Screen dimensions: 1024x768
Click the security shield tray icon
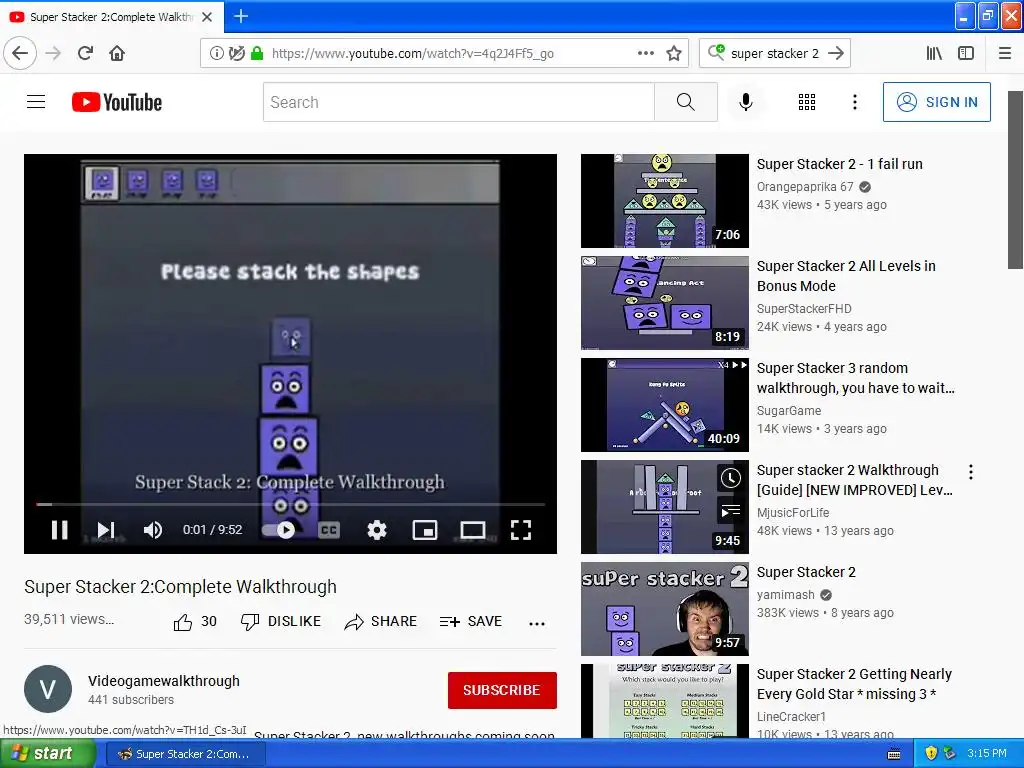pos(931,753)
